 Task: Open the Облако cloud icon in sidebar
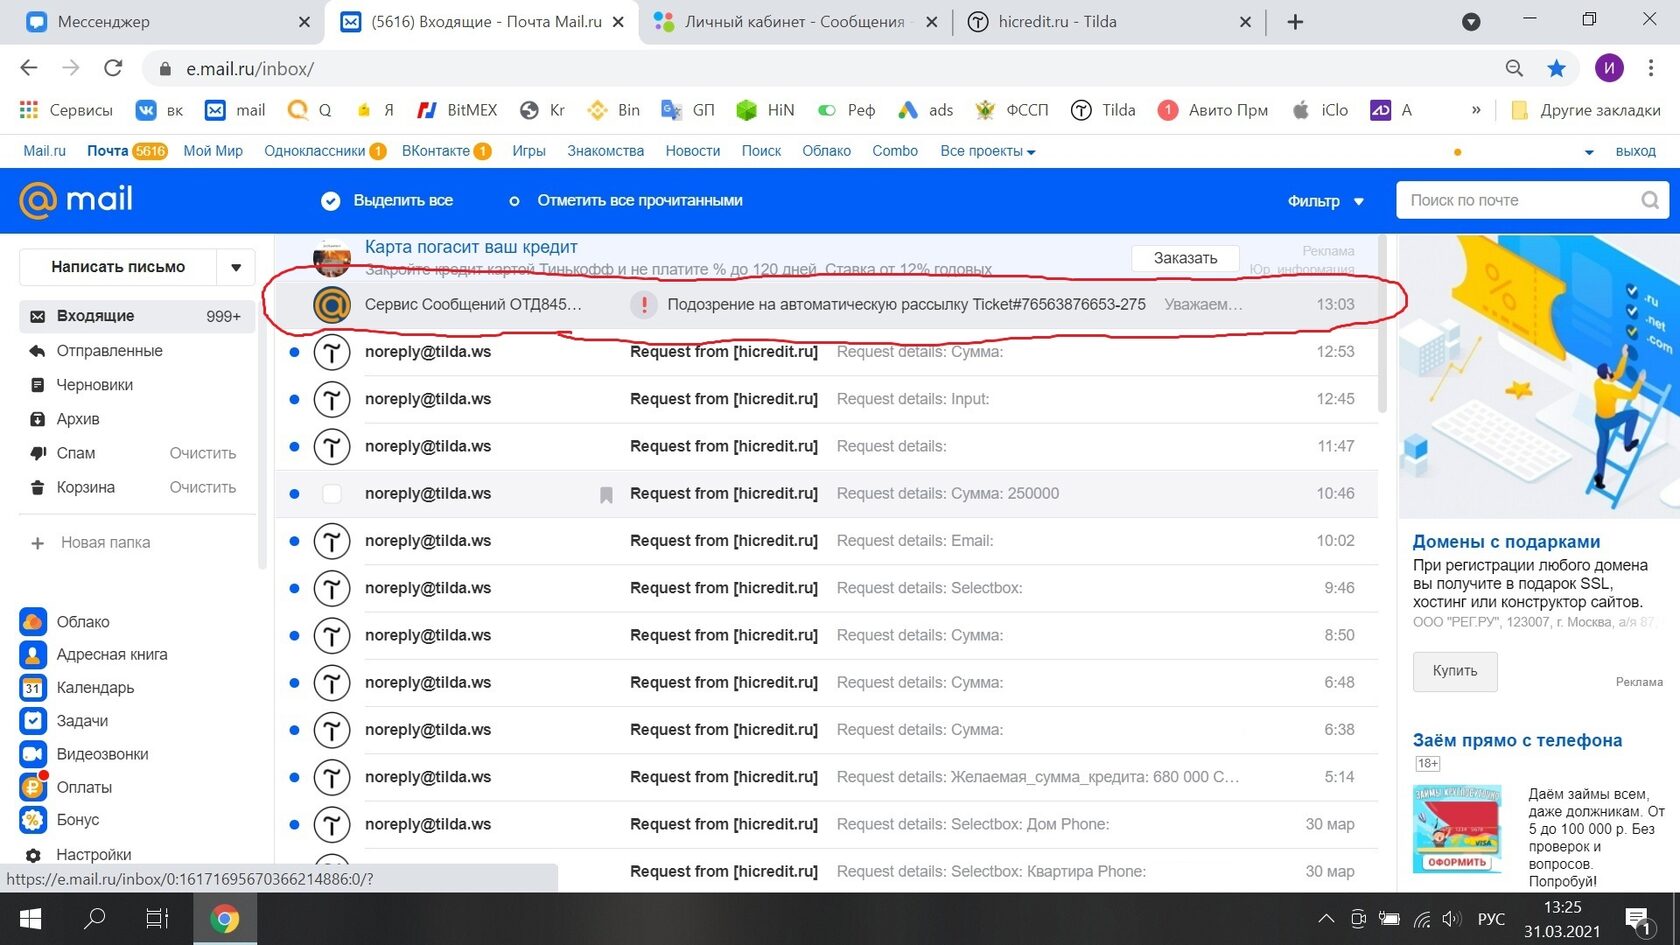coord(33,621)
